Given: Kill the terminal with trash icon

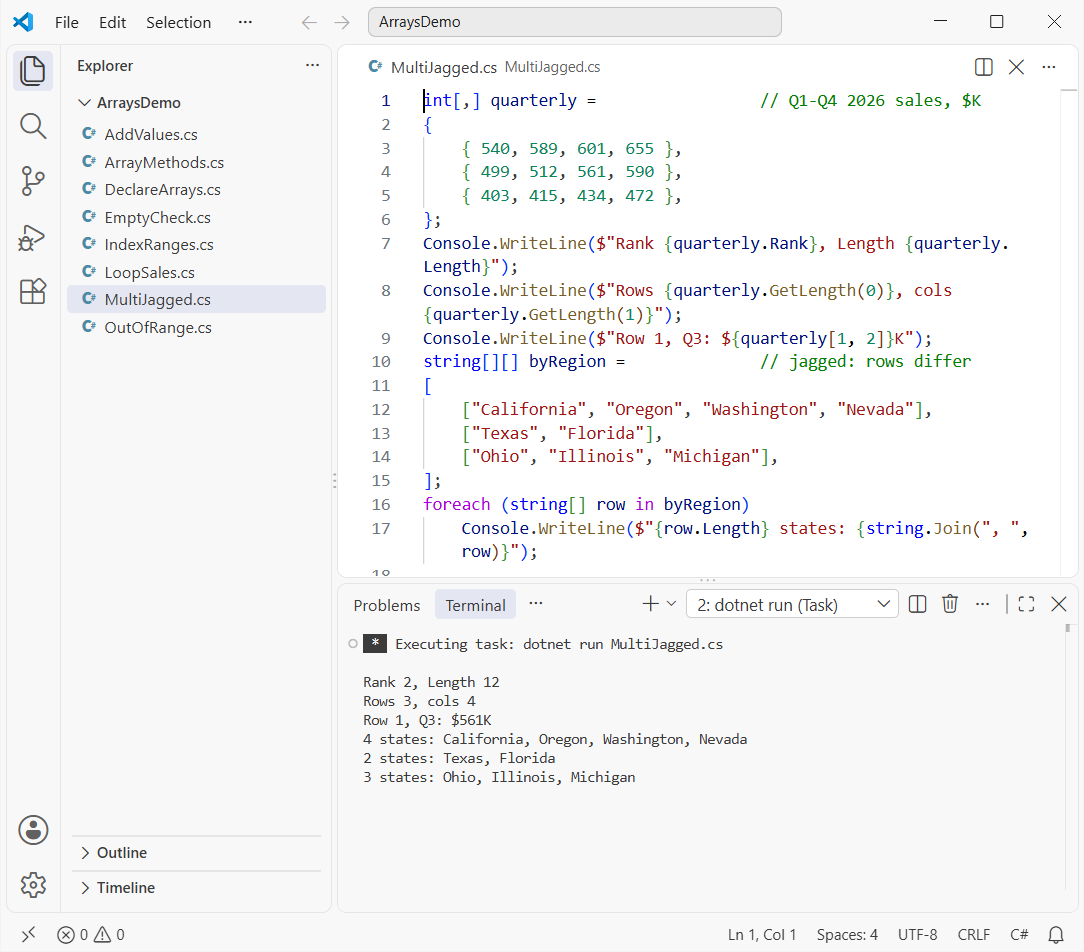Looking at the screenshot, I should (950, 604).
